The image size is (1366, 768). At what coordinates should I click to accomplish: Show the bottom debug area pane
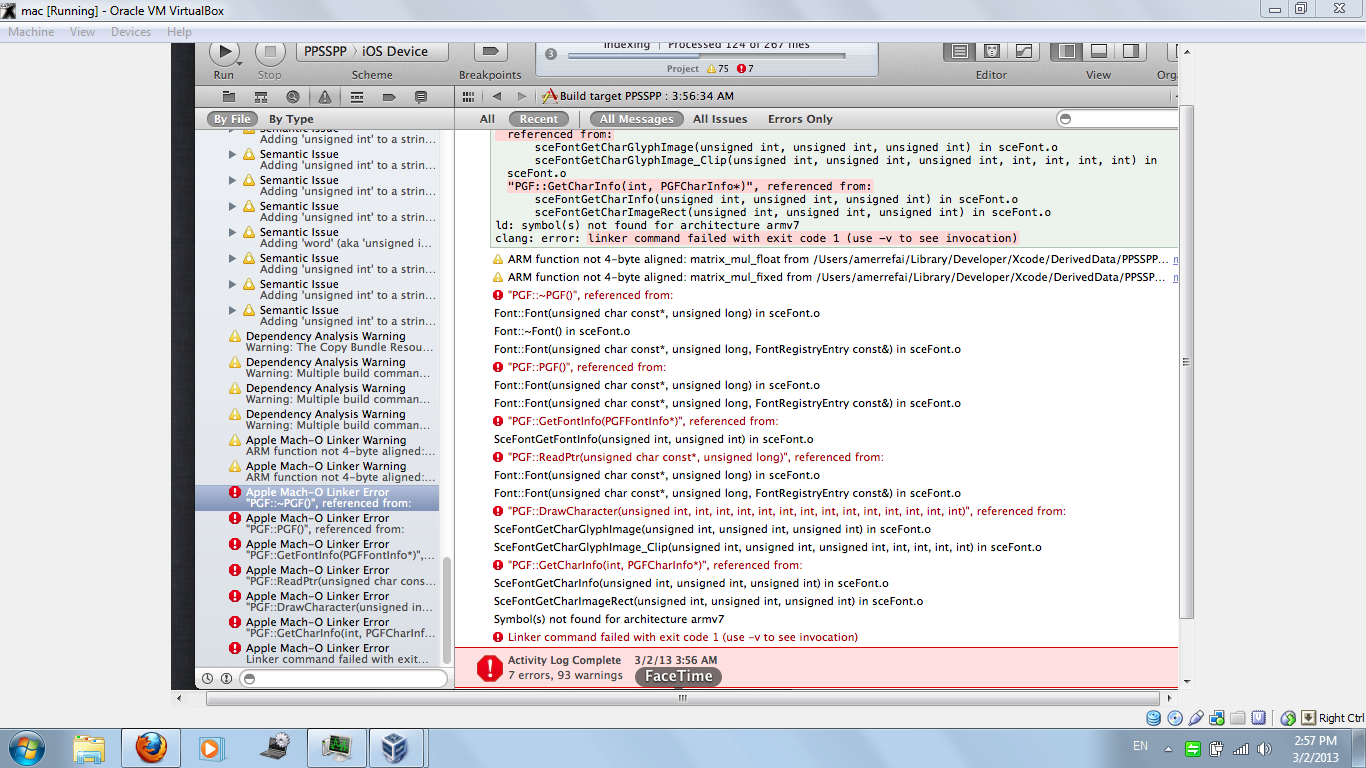1099,51
